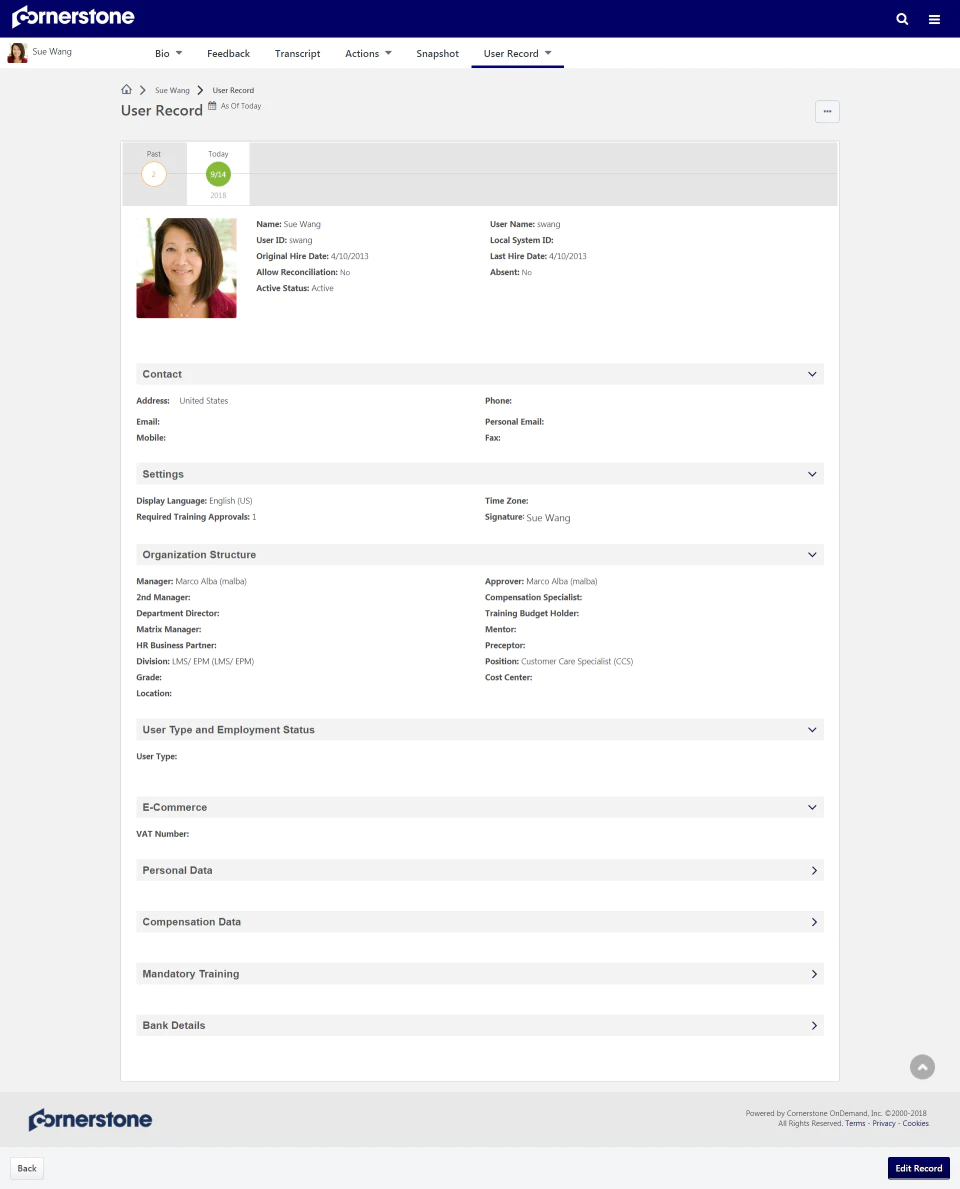This screenshot has height=1189, width=960.
Task: Expand the Personal Data section
Action: point(480,870)
